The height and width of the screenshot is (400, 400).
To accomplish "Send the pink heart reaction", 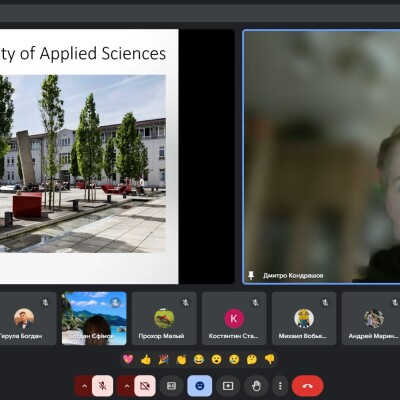I will [128, 359].
